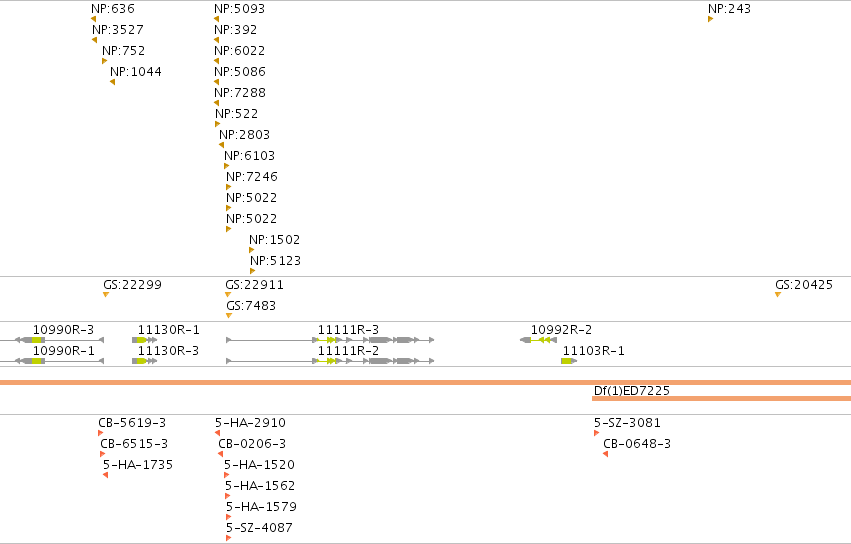Click the yellow gene glyph under 11103R-1
Viewport: 851px width, 544px height.
pyautogui.click(x=569, y=361)
